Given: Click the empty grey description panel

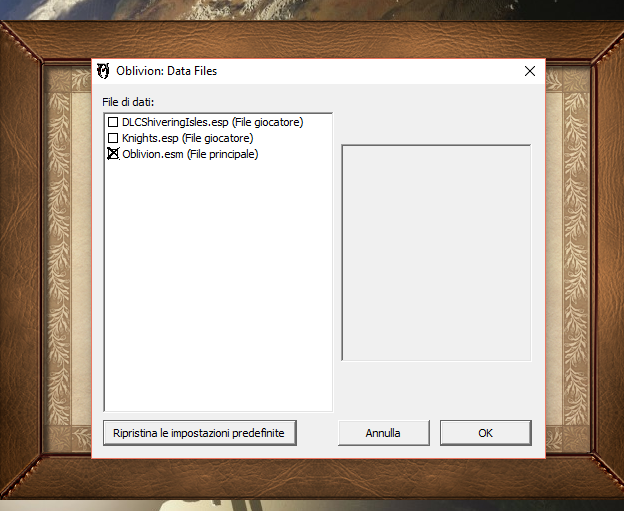Looking at the screenshot, I should coord(436,252).
